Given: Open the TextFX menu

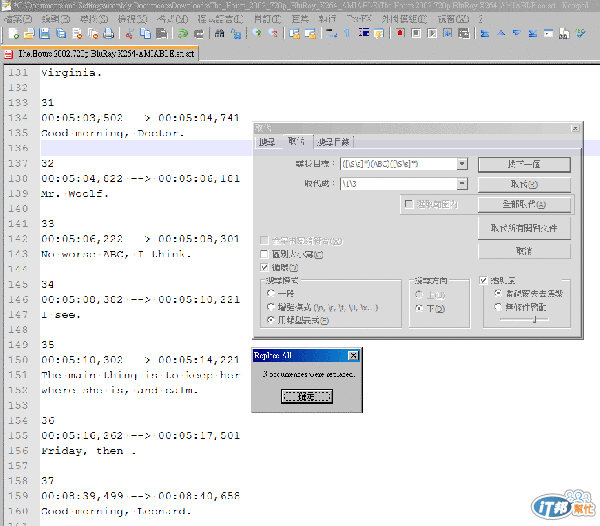Looking at the screenshot, I should 359,19.
